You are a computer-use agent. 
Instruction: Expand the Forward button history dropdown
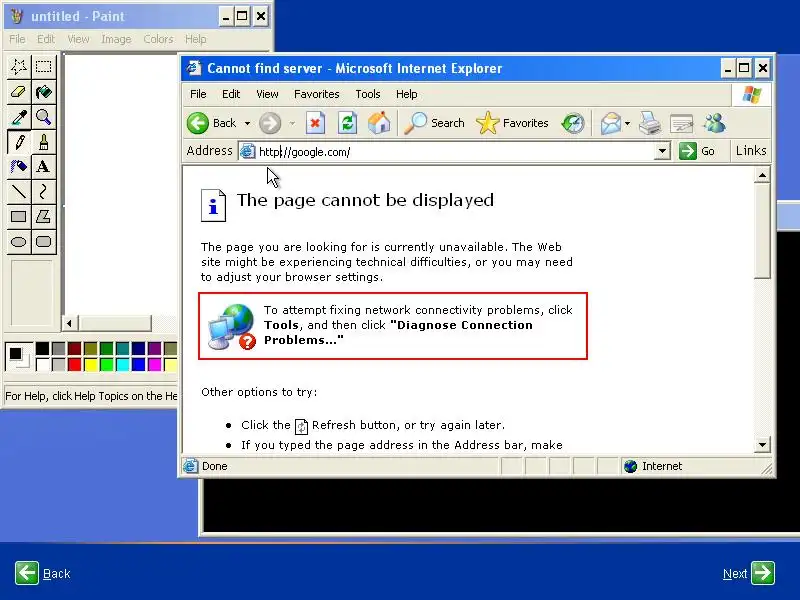(x=292, y=123)
